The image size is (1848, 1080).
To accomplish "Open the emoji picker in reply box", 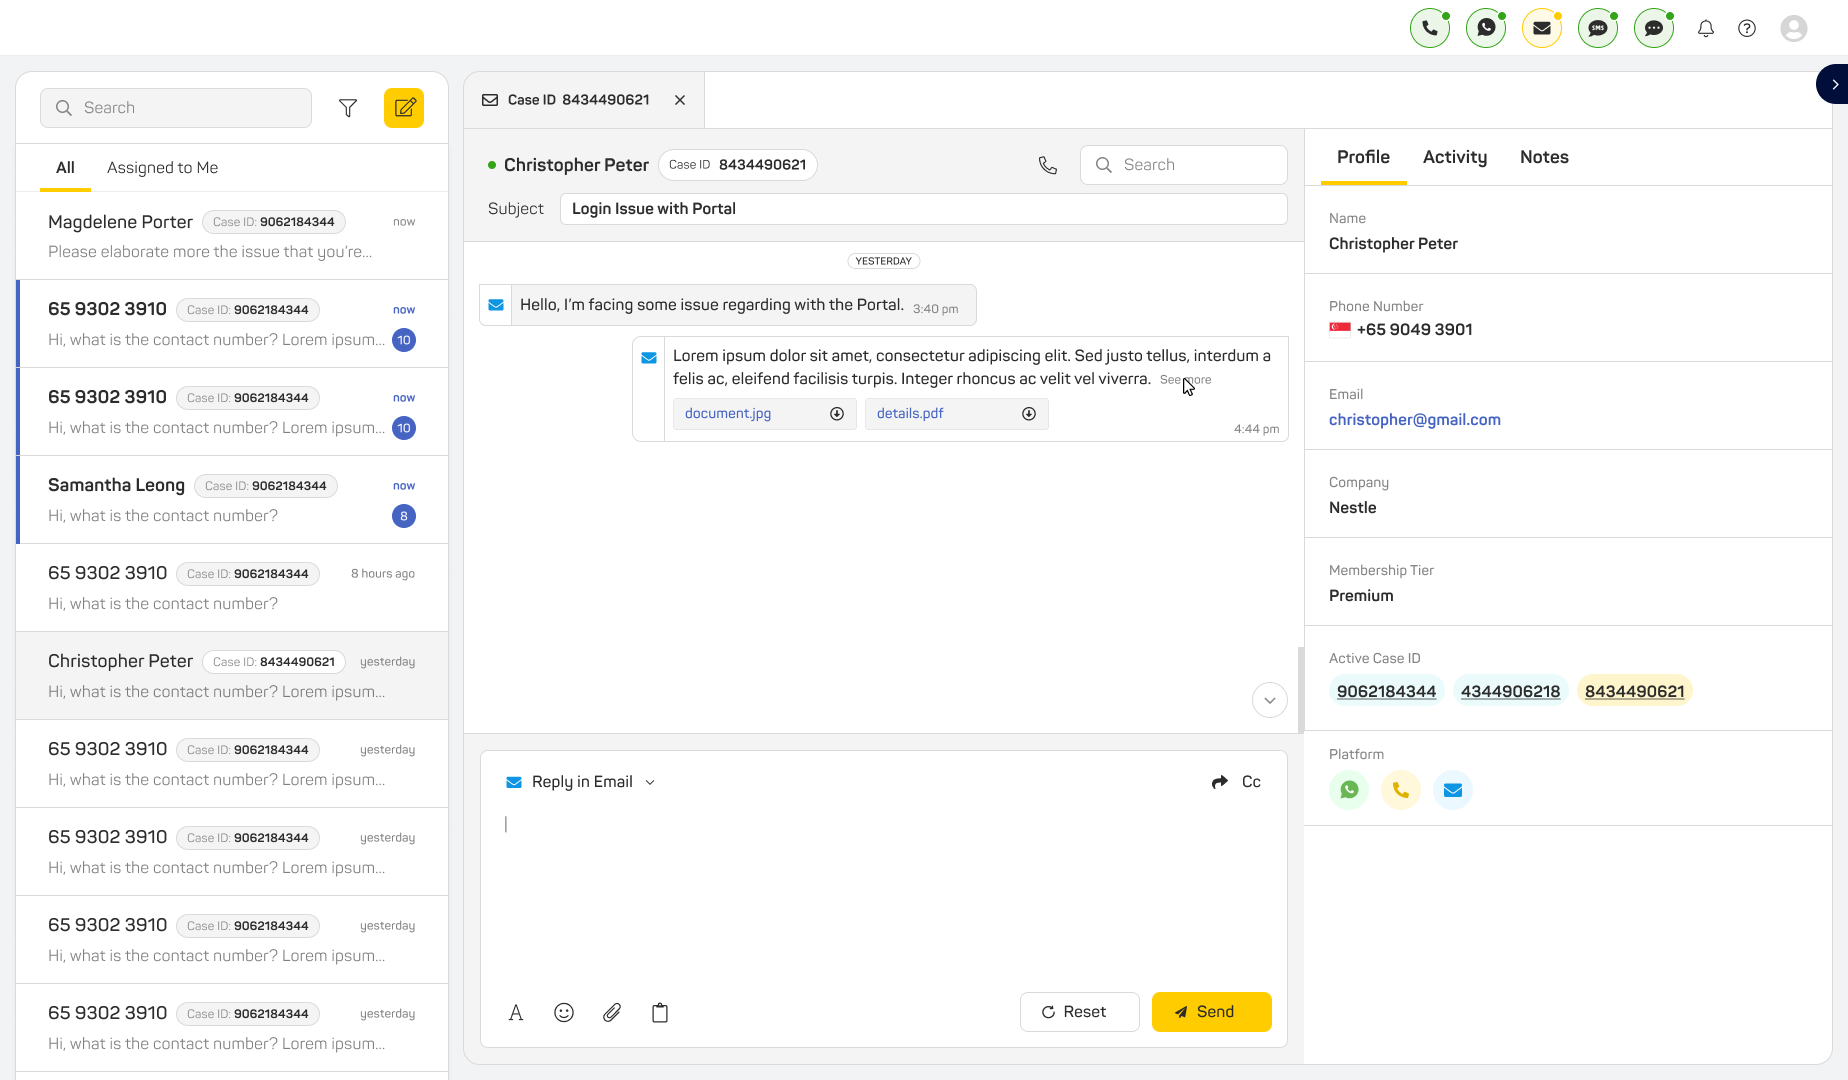I will coord(564,1013).
